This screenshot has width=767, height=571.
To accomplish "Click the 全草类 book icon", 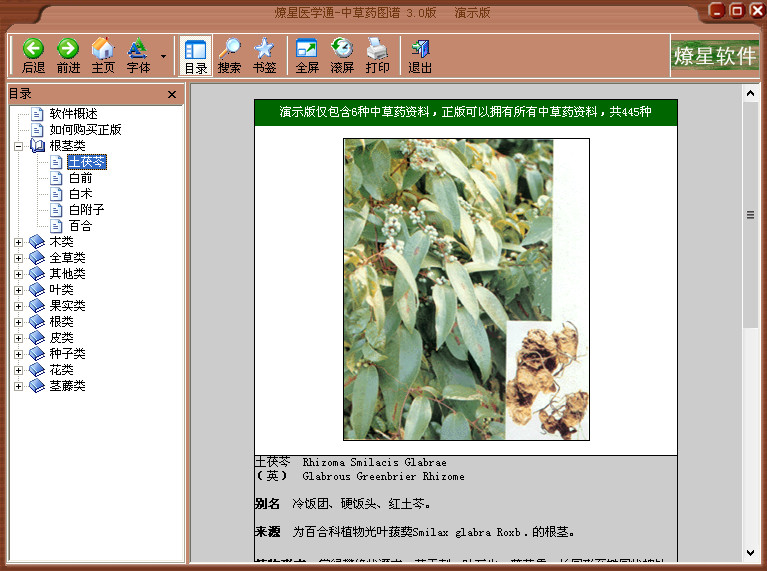I will click(x=37, y=258).
